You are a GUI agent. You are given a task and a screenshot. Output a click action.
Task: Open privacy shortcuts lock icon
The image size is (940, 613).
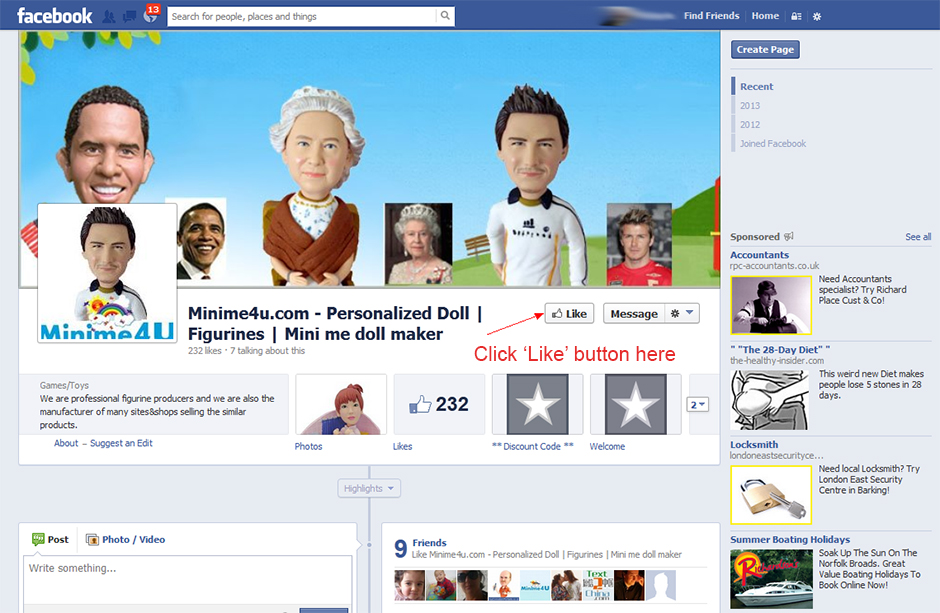pyautogui.click(x=796, y=17)
